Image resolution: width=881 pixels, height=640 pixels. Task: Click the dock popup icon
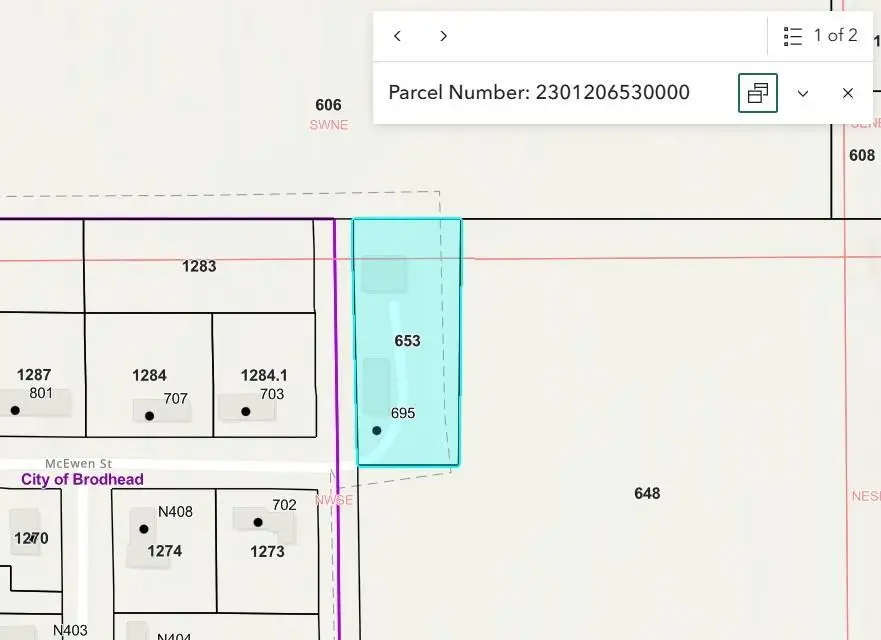pyautogui.click(x=757, y=93)
